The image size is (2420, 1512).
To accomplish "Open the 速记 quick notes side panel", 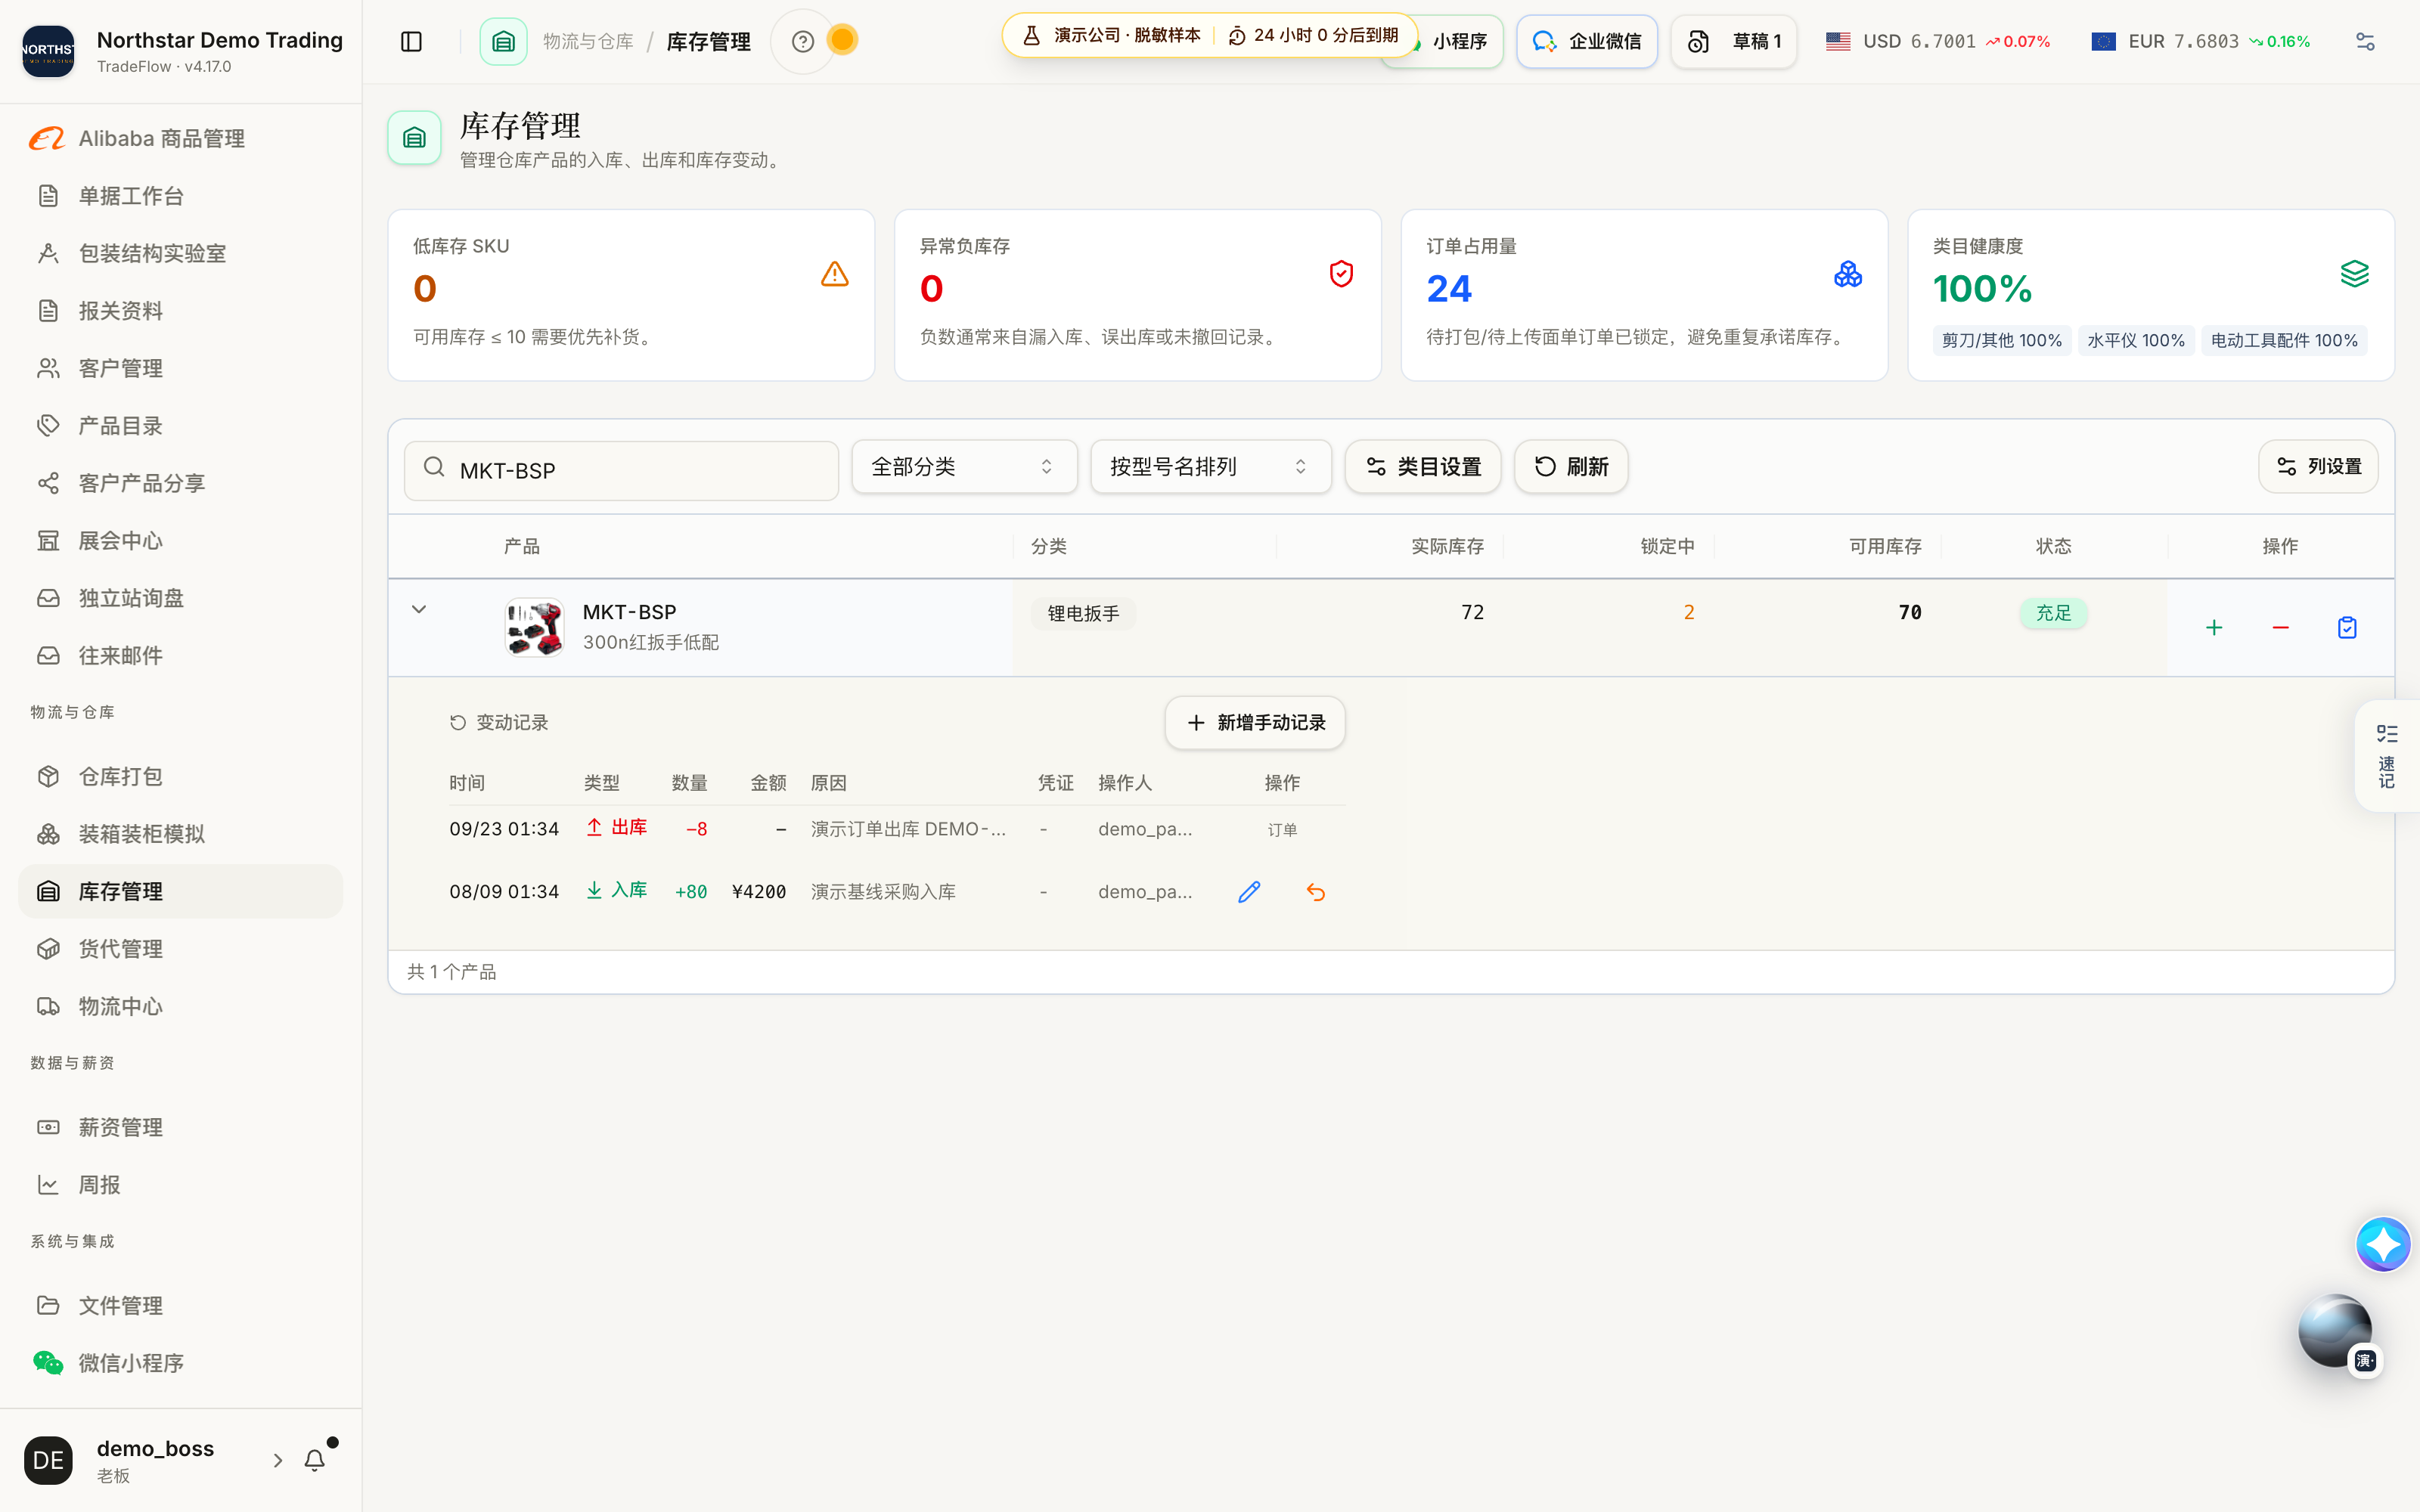I will [x=2387, y=756].
